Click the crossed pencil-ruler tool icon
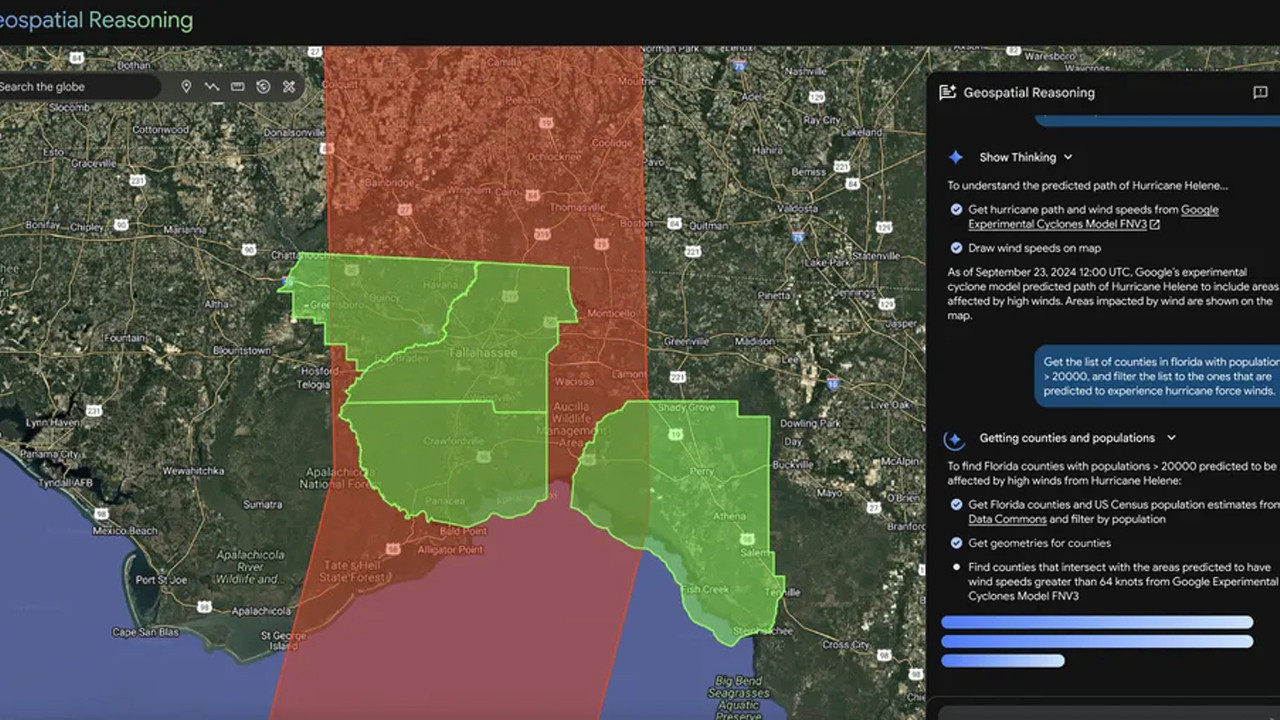This screenshot has height=720, width=1280. click(289, 87)
